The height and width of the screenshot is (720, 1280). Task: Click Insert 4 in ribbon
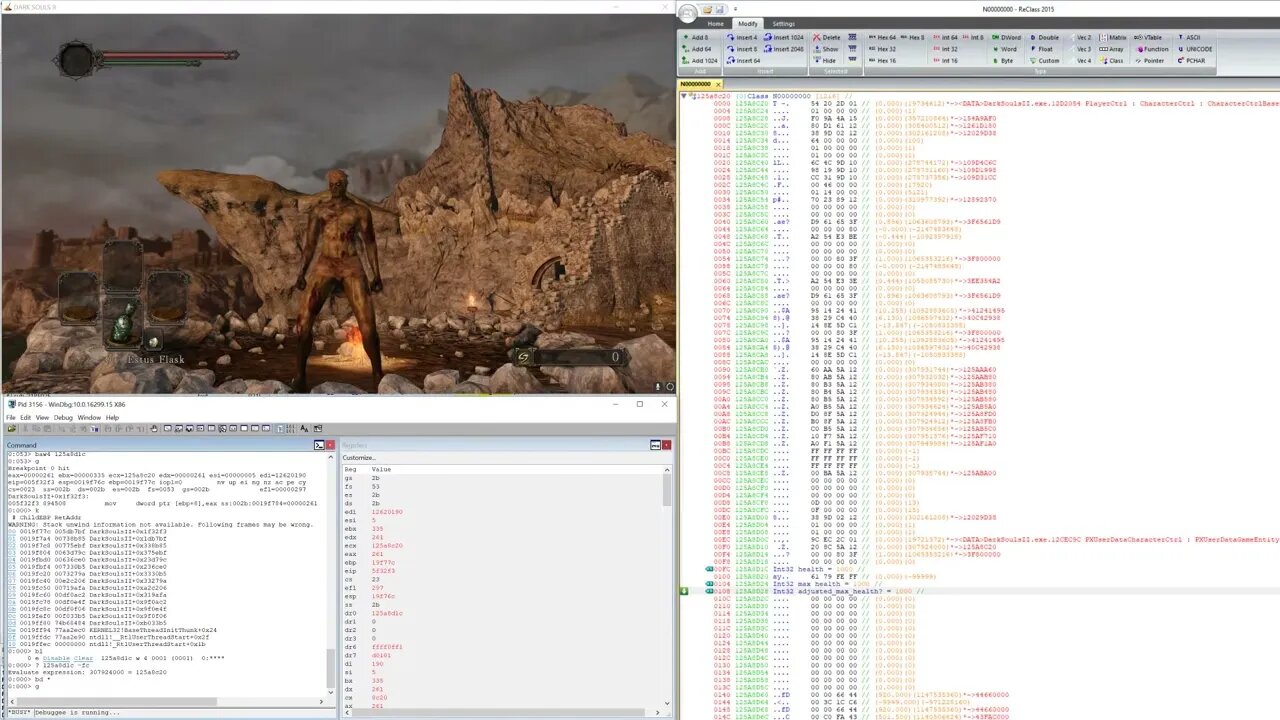tap(741, 37)
